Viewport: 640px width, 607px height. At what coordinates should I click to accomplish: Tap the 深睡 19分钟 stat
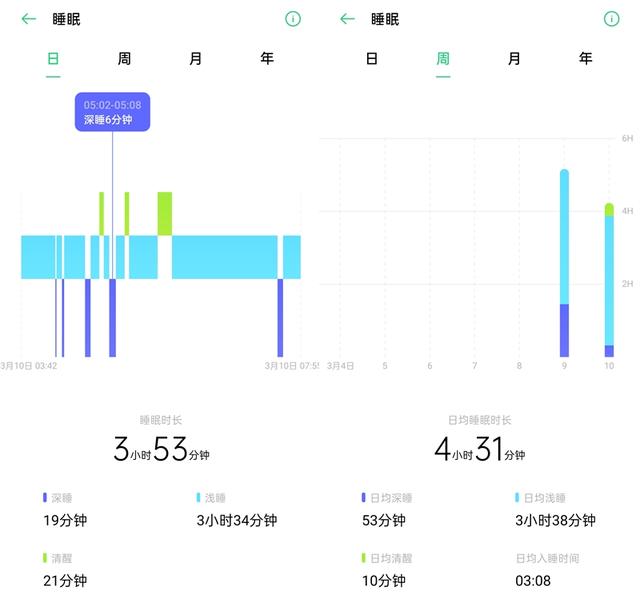tap(65, 510)
